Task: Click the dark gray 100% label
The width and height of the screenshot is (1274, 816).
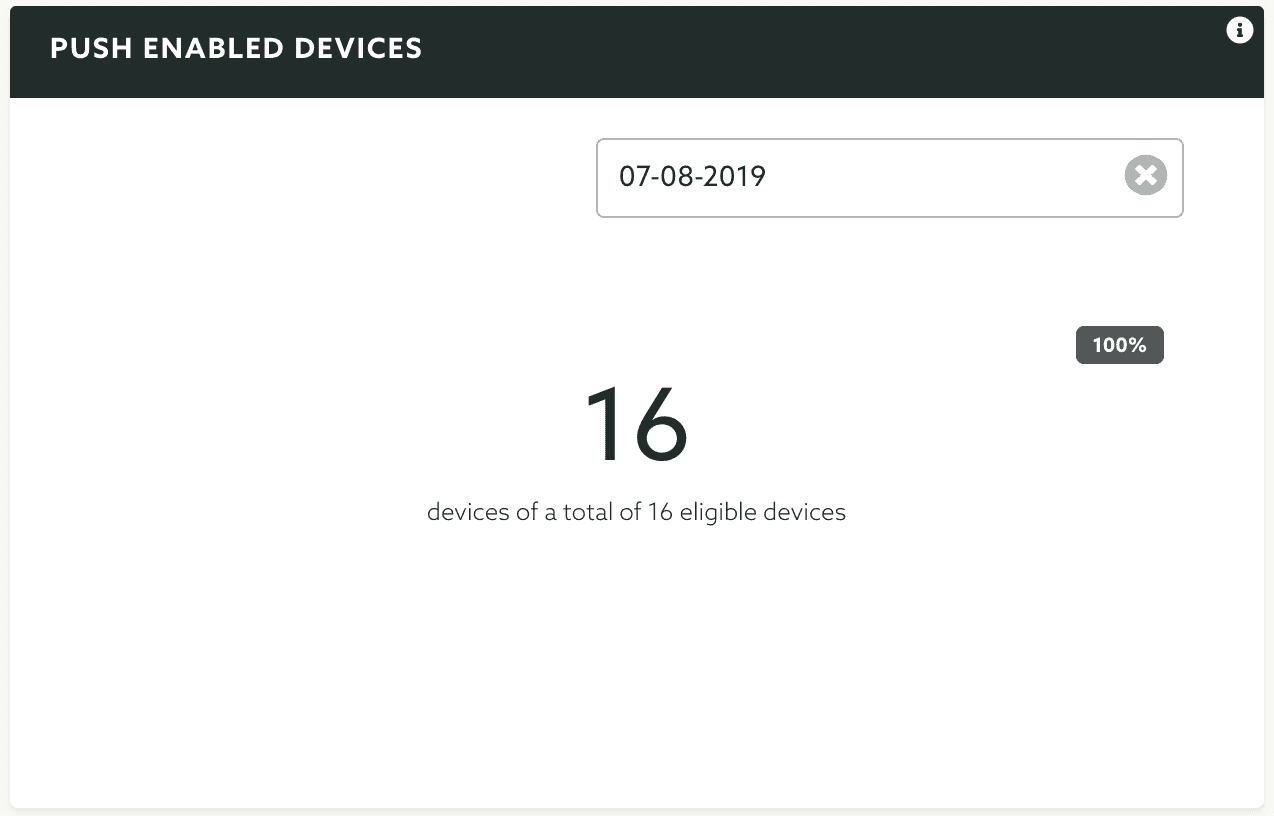Action: click(x=1119, y=345)
